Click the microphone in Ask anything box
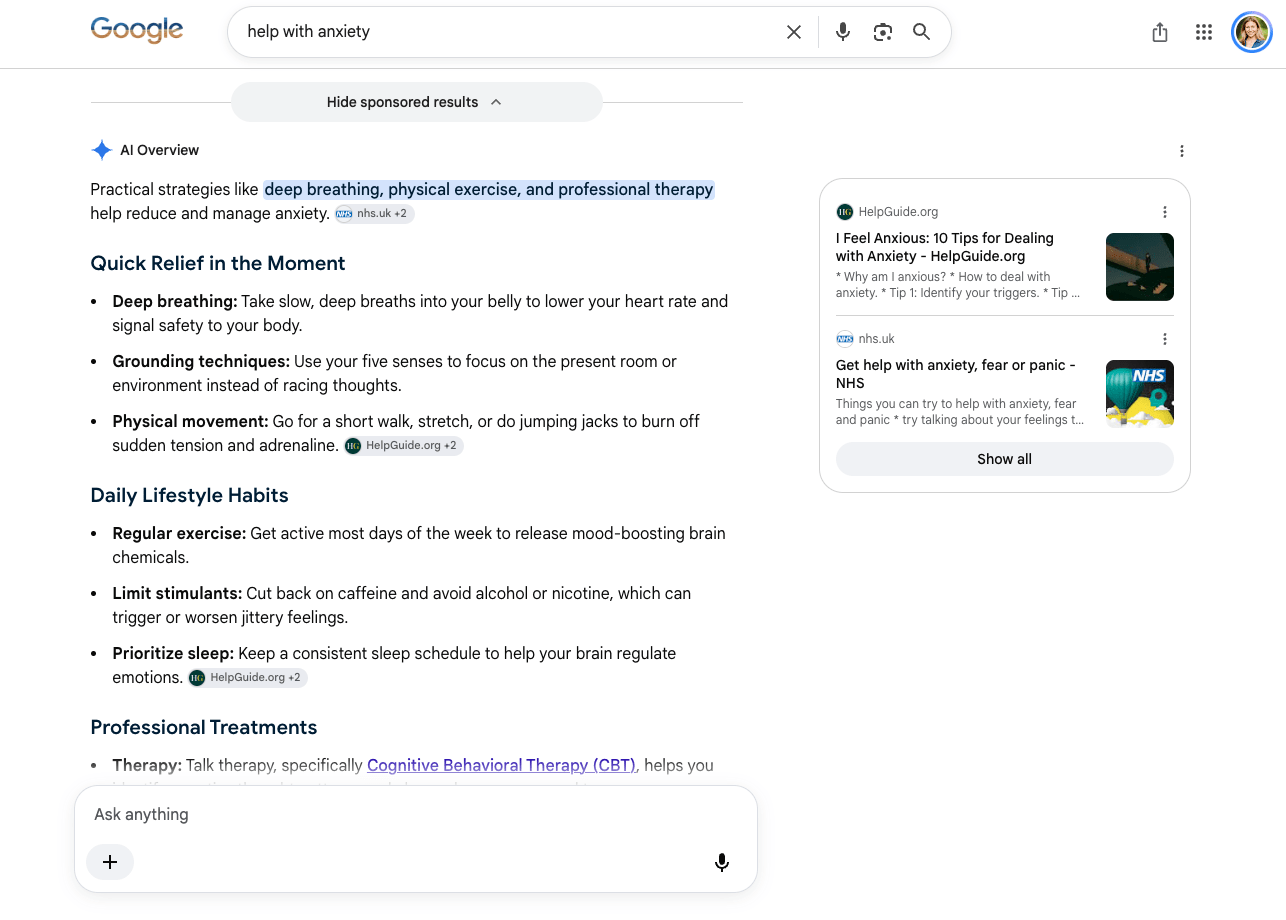This screenshot has width=1286, height=920. [x=722, y=862]
